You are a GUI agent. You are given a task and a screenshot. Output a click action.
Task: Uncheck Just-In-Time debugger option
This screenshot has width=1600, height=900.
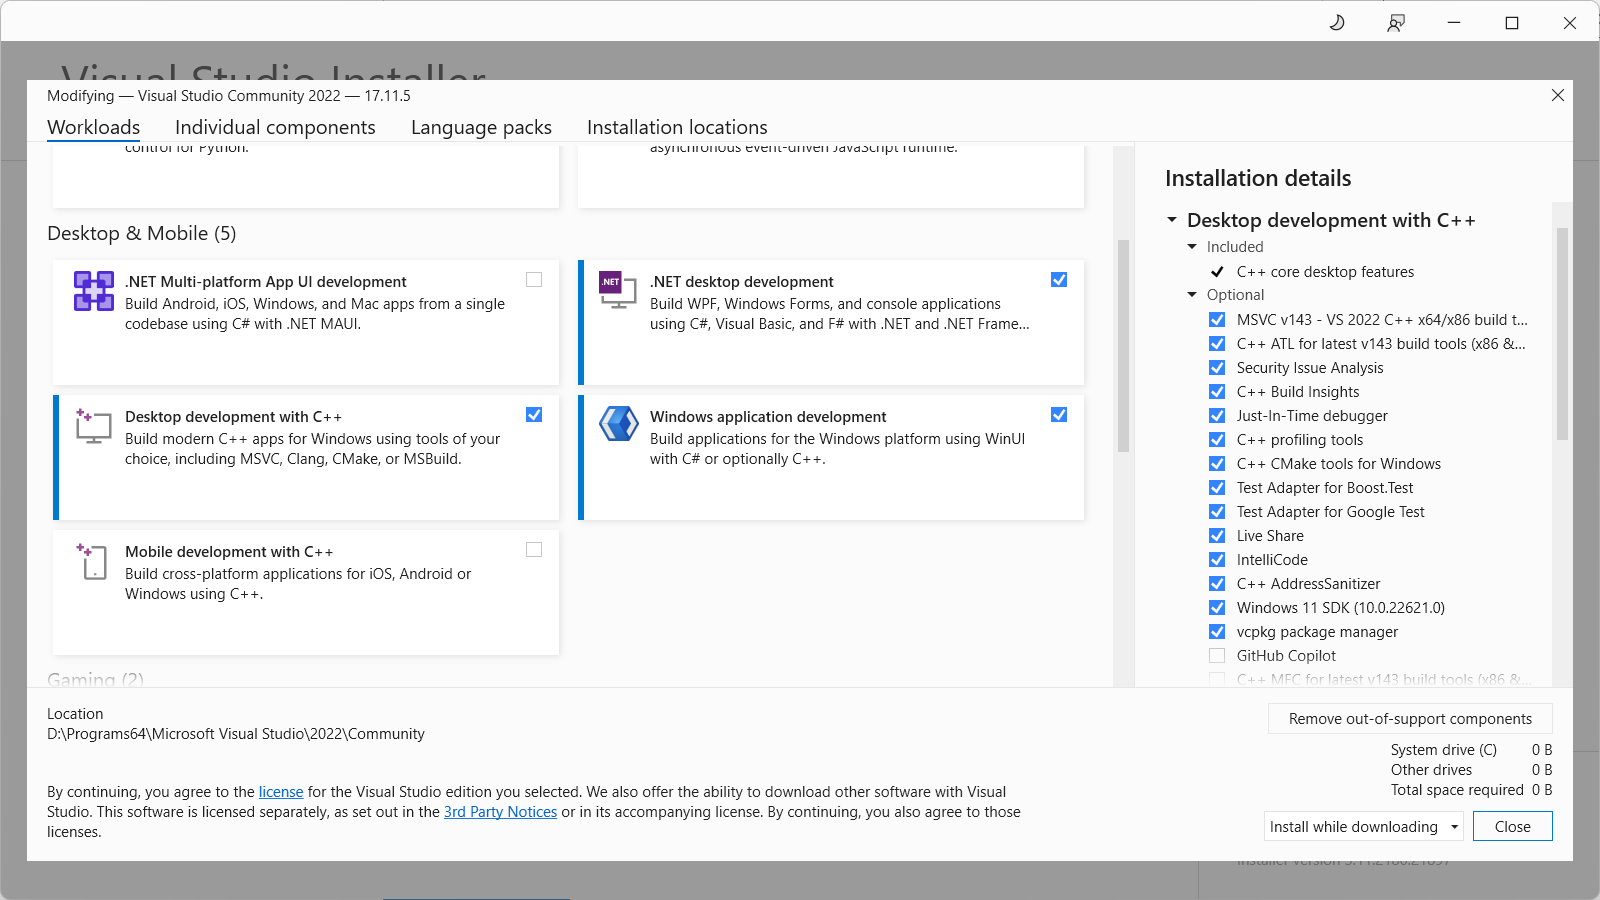[1217, 416]
